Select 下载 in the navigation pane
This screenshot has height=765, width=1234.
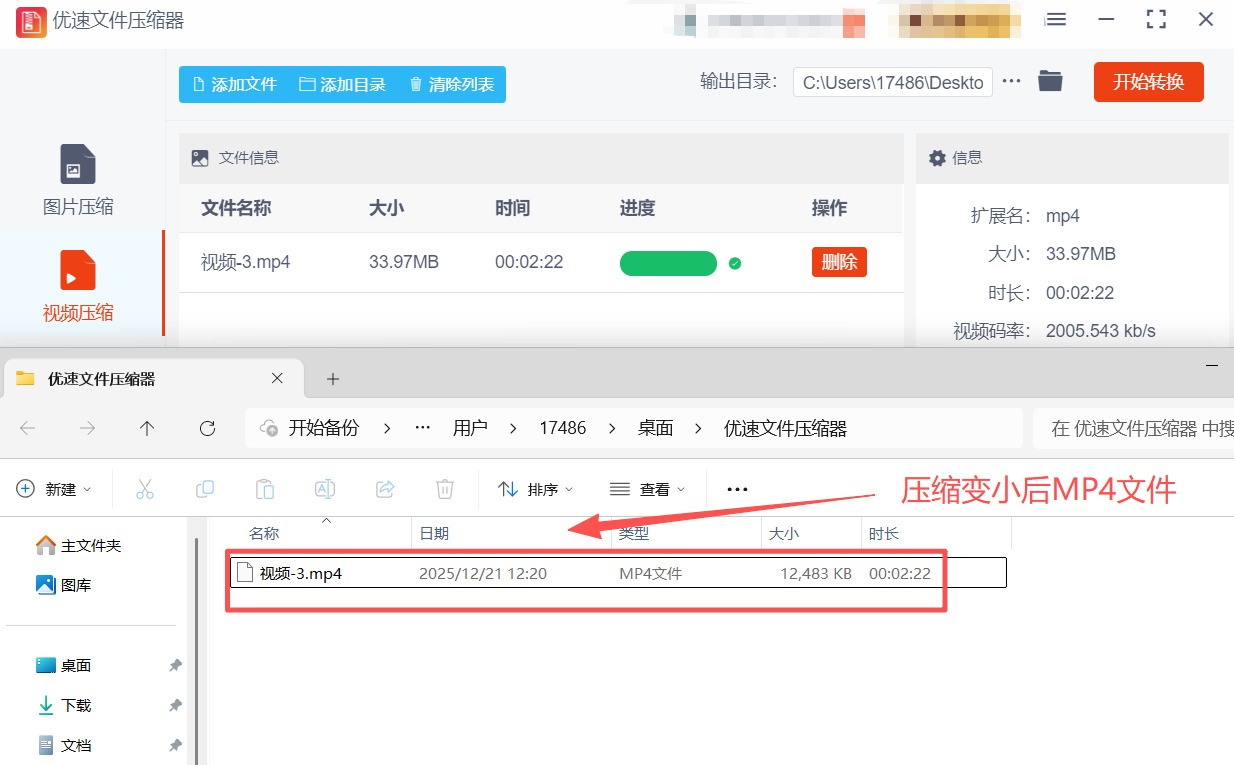[x=76, y=705]
